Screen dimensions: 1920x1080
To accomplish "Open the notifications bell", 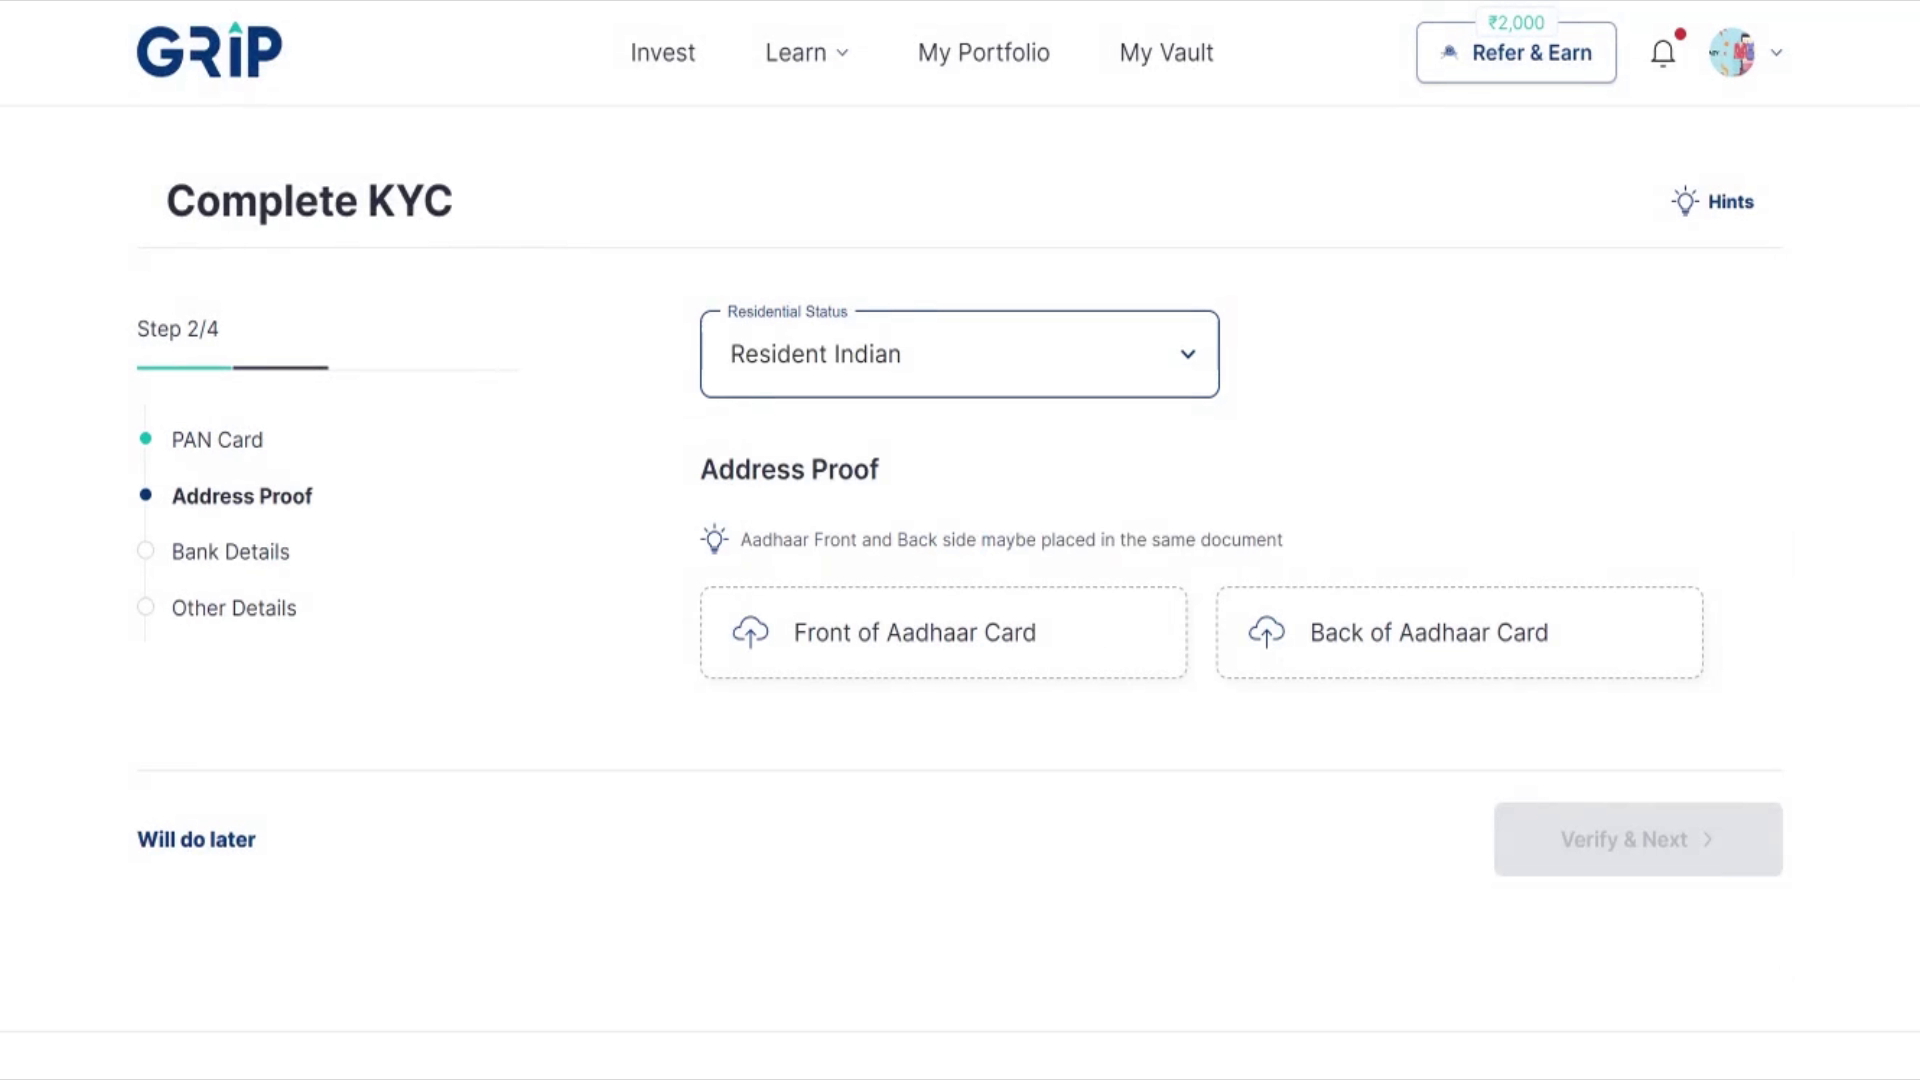I will click(x=1663, y=53).
